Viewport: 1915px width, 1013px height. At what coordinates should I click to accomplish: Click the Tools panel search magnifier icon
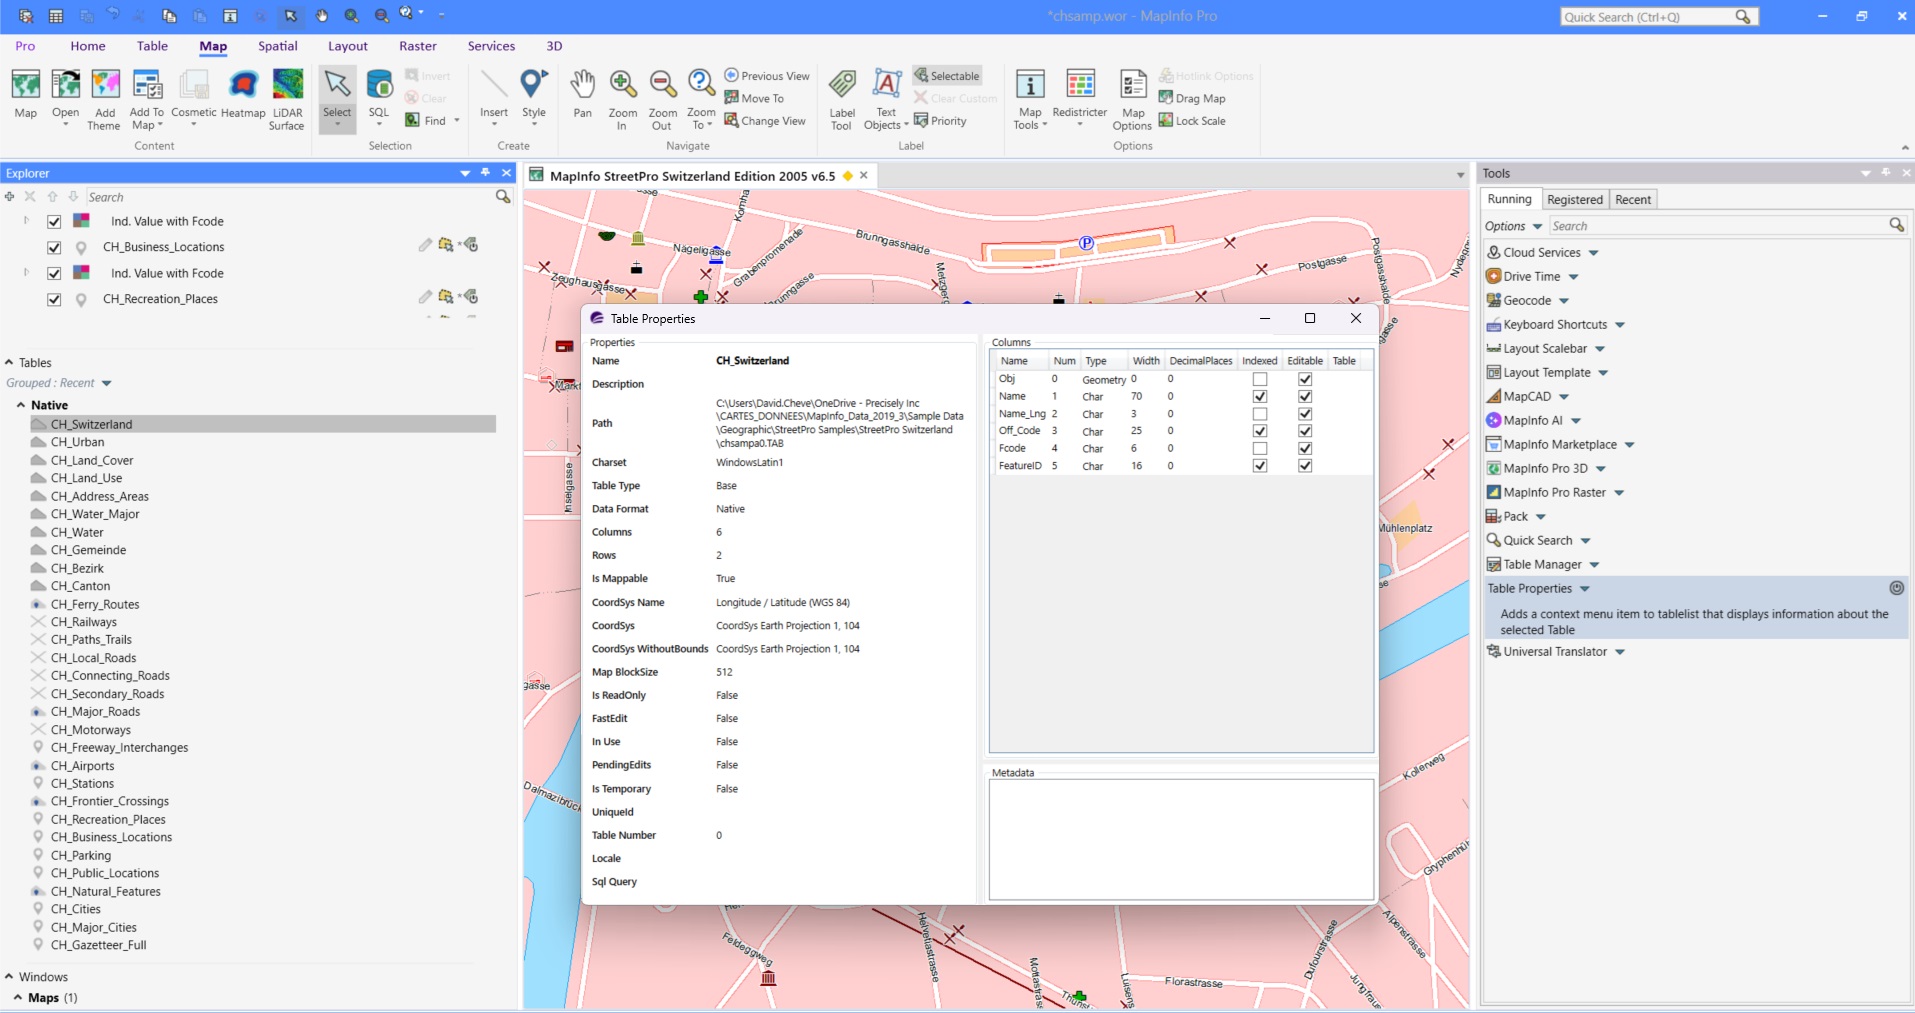[x=1896, y=226]
